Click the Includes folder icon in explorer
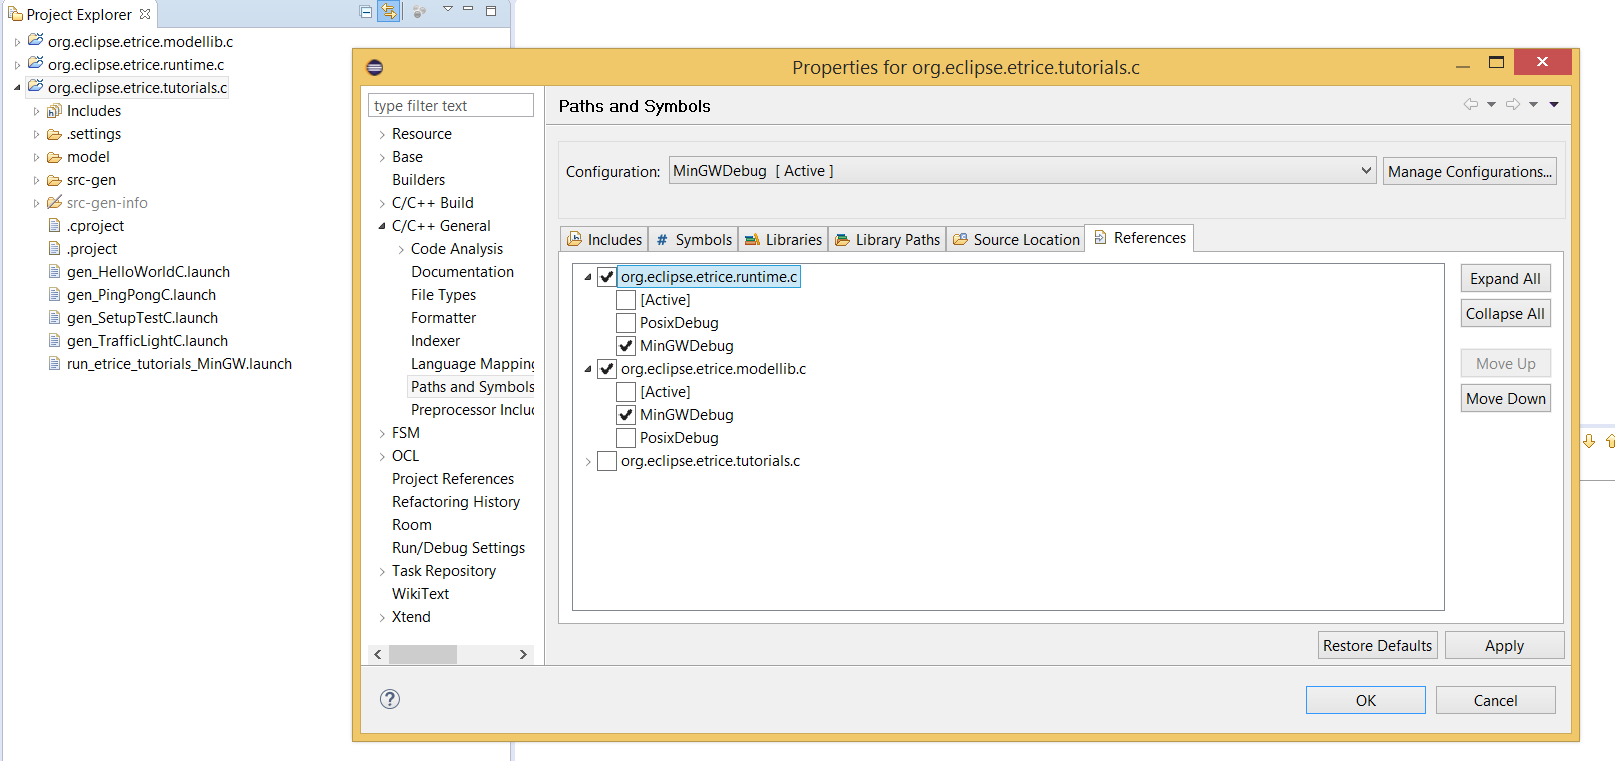Screen dimensions: 1615x761 54,111
